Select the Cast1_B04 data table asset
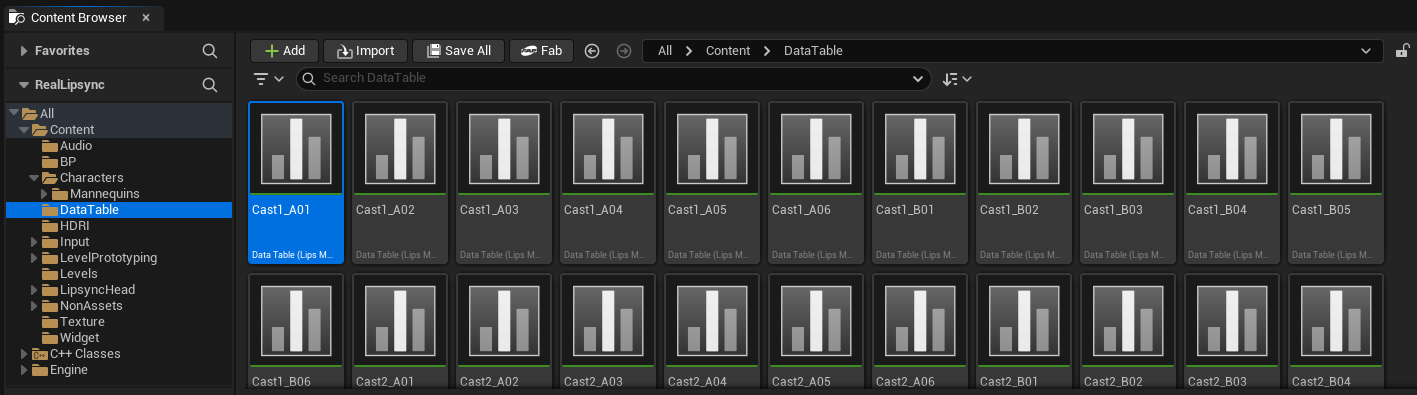This screenshot has height=395, width=1417. click(1232, 183)
